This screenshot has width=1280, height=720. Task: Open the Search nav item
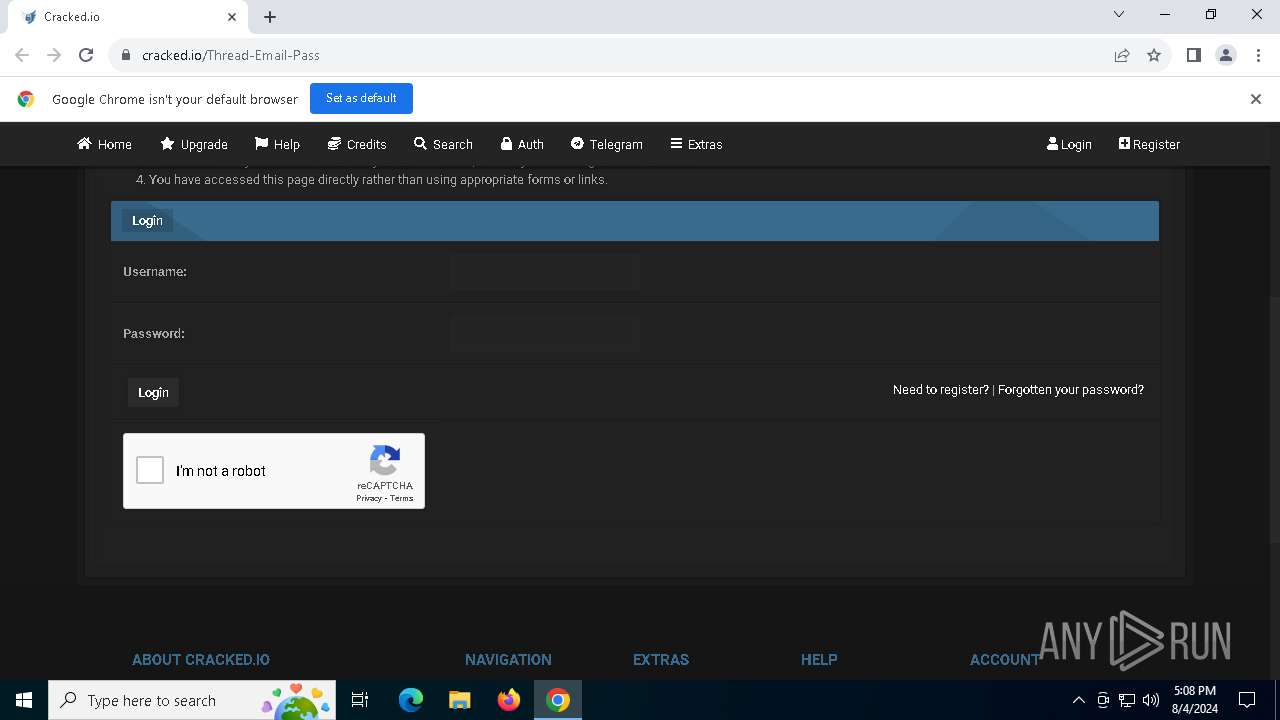443,144
